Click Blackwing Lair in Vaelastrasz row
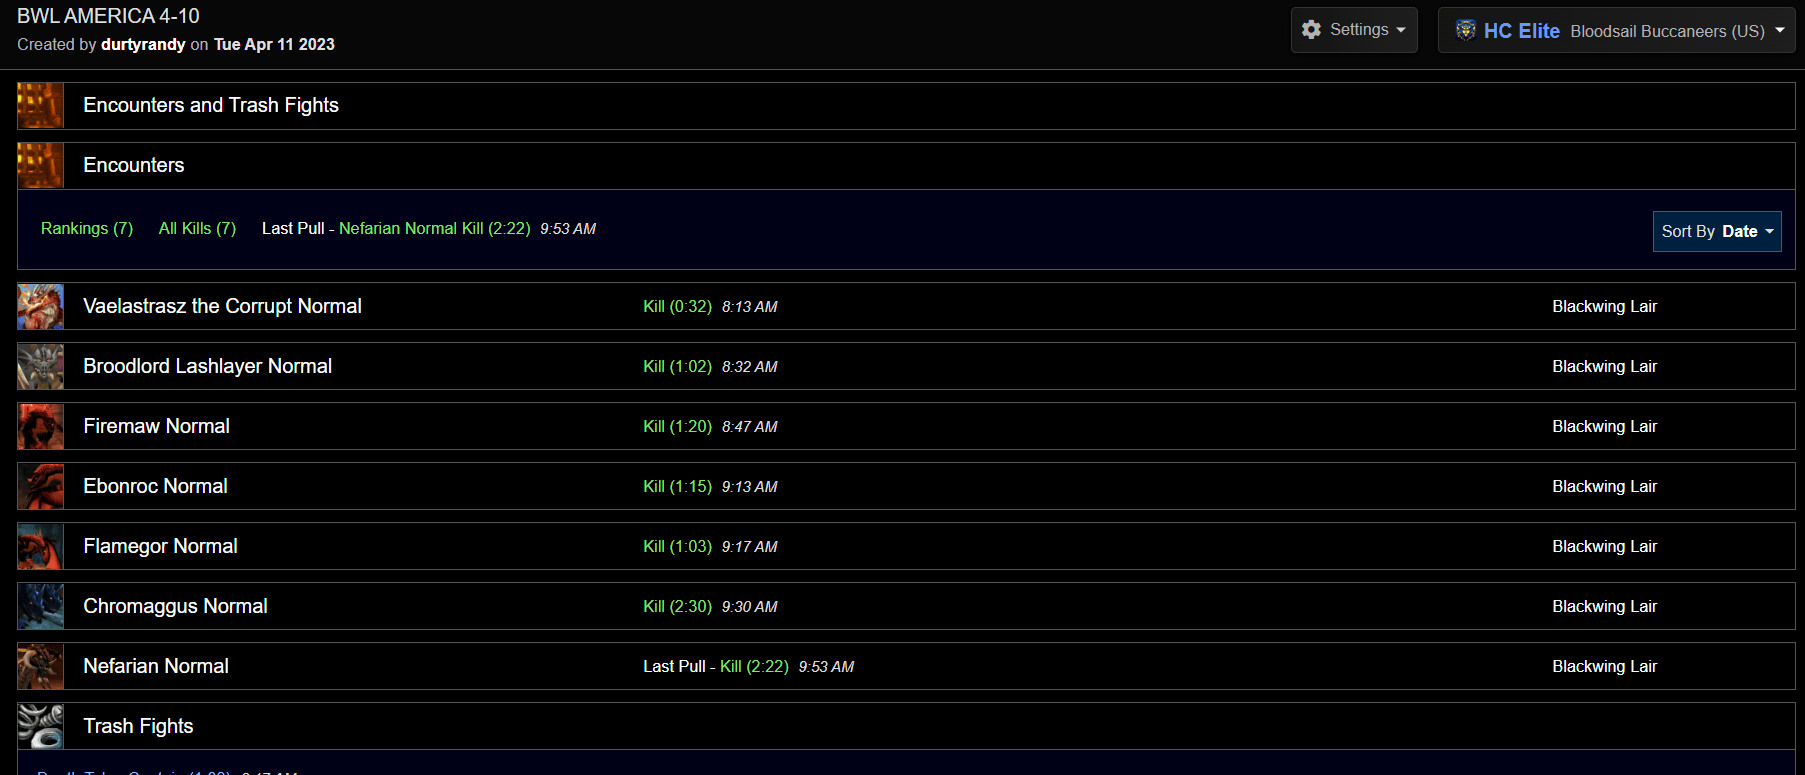 pos(1604,306)
